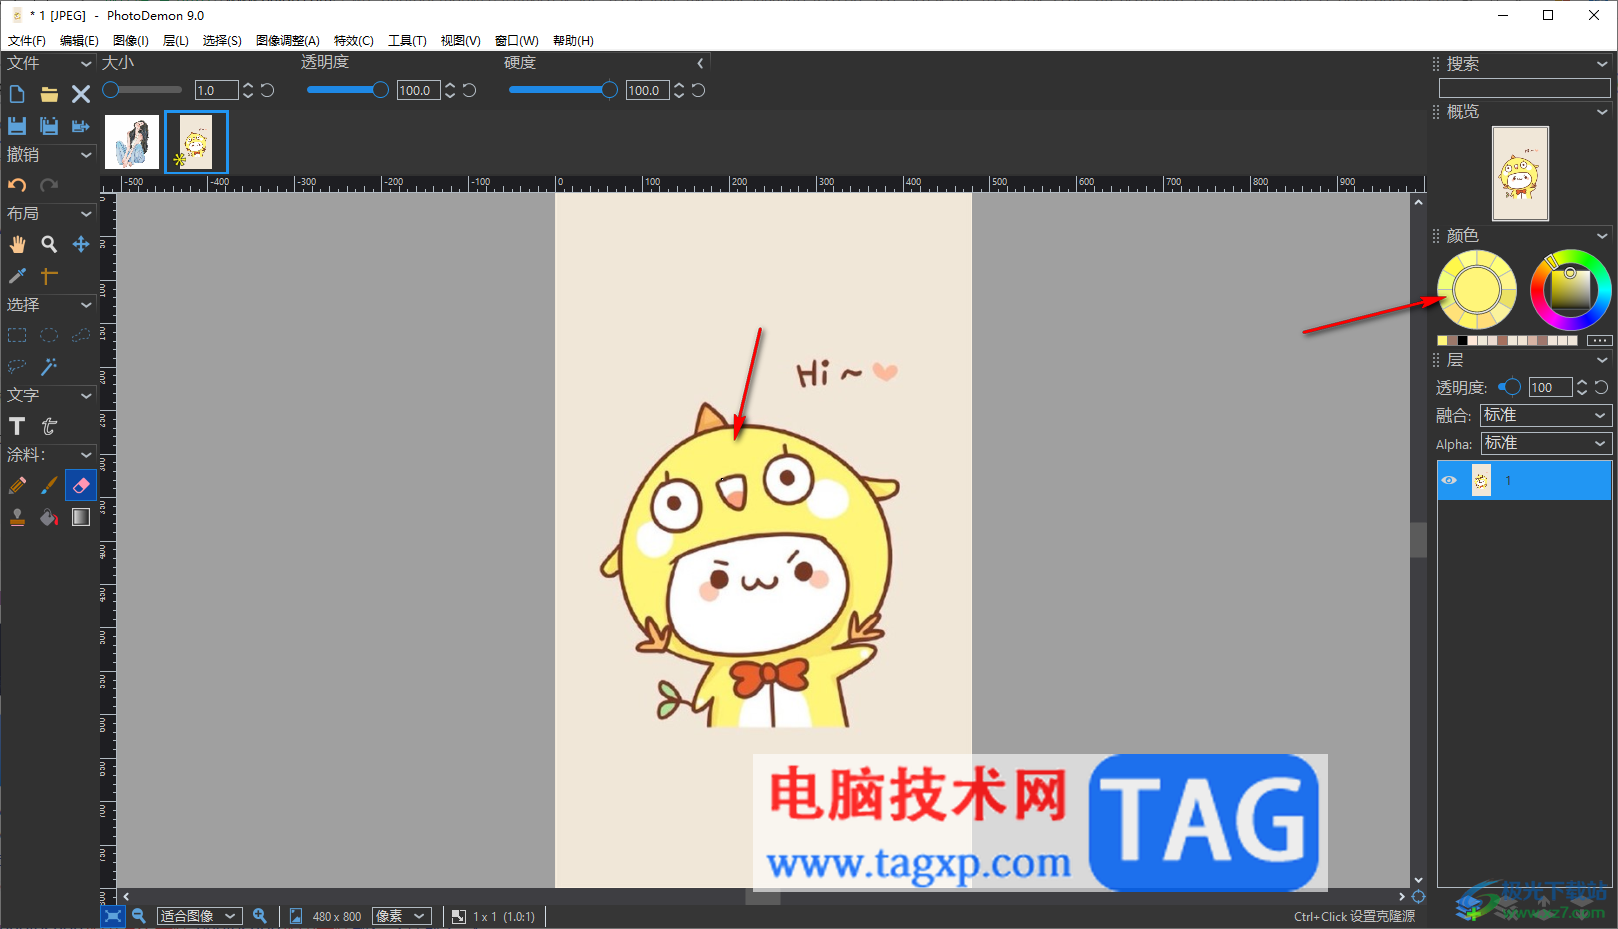
Task: Select the black swatch in the palette
Action: 1463,341
